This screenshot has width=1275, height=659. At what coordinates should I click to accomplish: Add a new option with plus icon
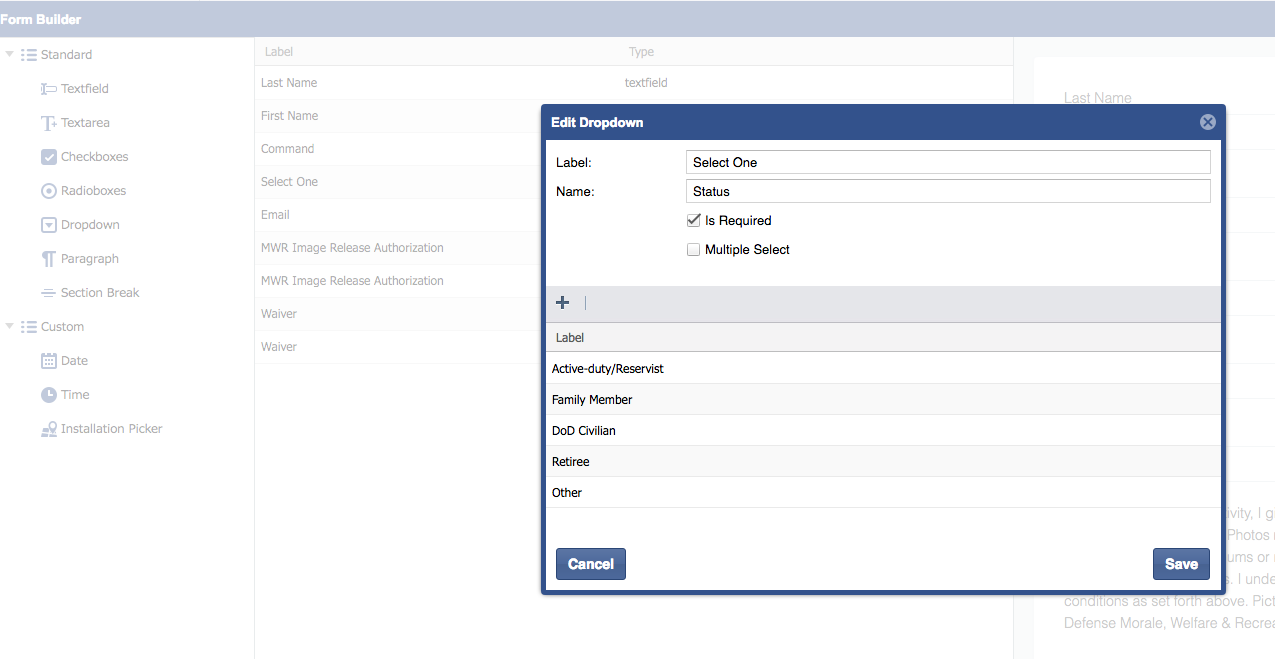[562, 303]
